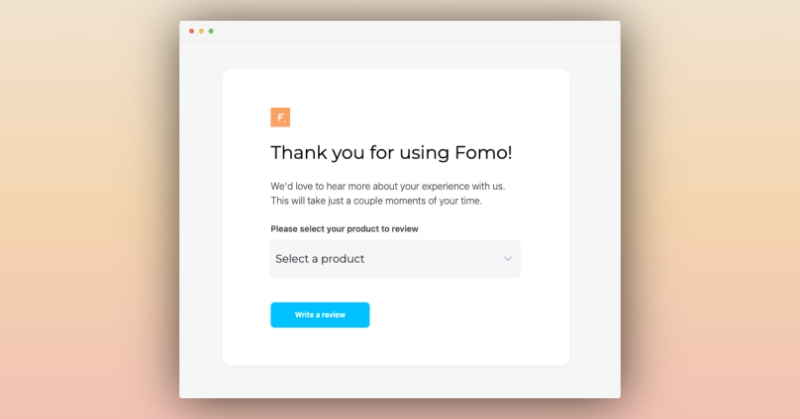Click the yellow minimize window dot
Image resolution: width=800 pixels, height=419 pixels.
click(202, 31)
